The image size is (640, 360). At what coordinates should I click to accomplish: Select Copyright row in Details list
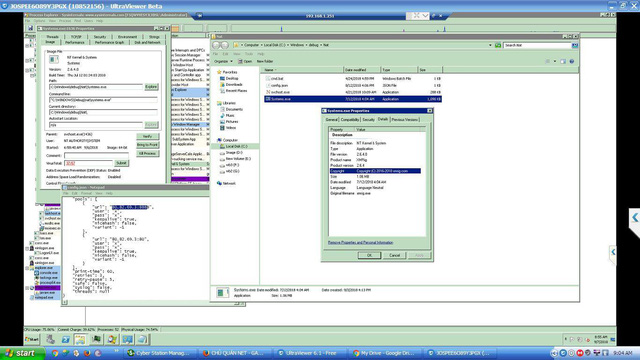(x=375, y=171)
